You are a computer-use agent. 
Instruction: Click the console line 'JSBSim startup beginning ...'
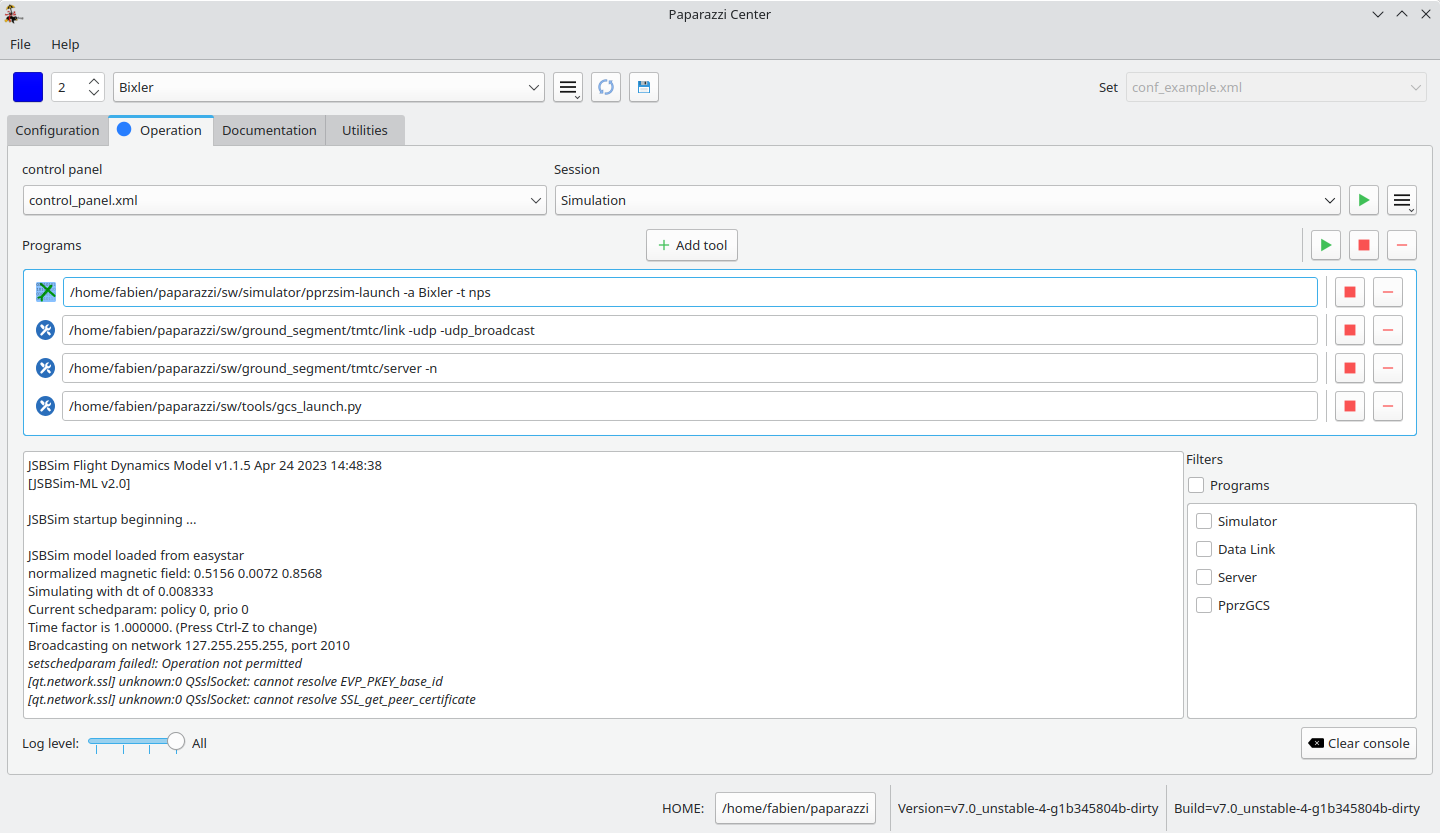point(112,520)
